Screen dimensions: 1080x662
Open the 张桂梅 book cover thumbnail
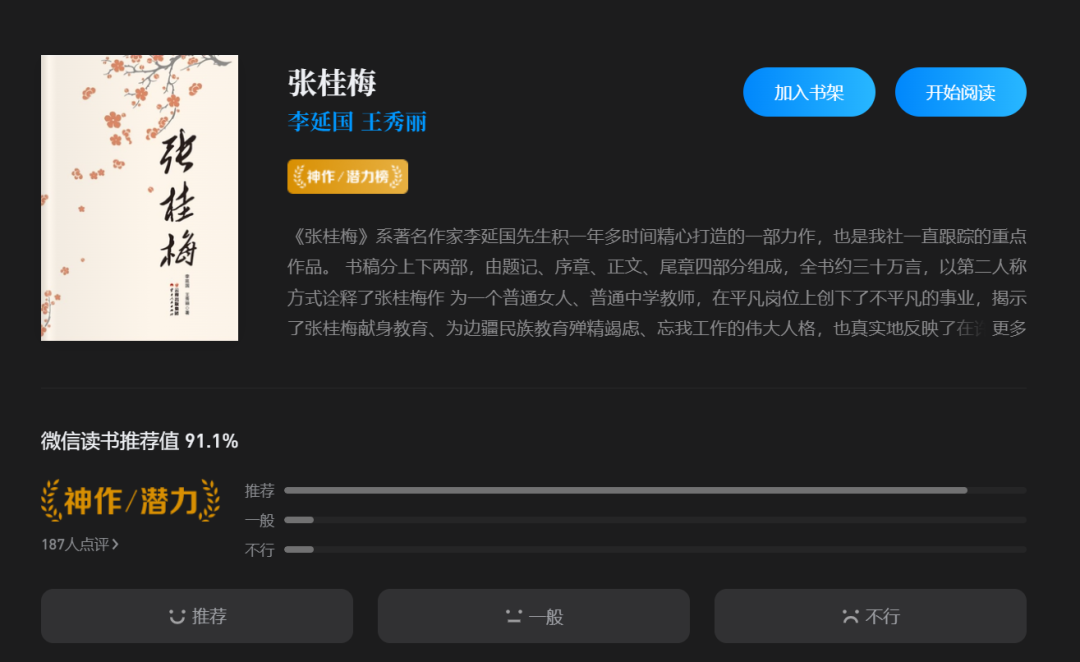tap(140, 198)
